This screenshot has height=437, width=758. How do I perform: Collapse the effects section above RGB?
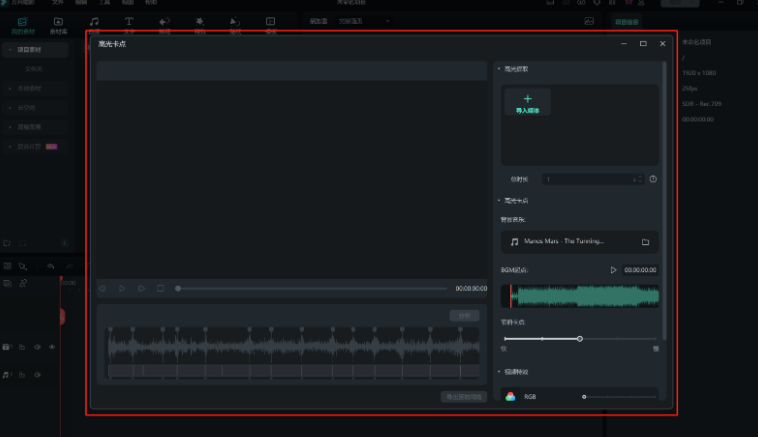click(499, 372)
